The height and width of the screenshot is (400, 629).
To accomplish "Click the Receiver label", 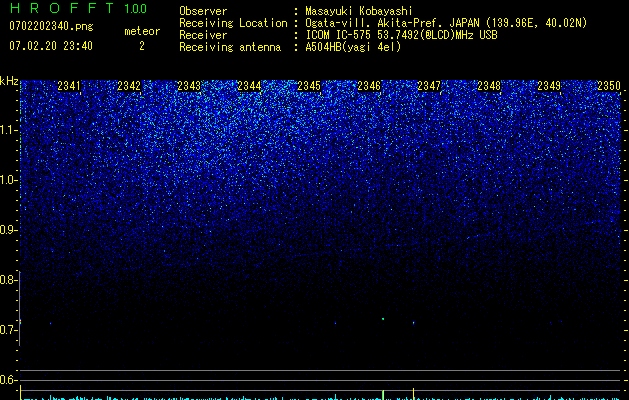I will 203,35.
